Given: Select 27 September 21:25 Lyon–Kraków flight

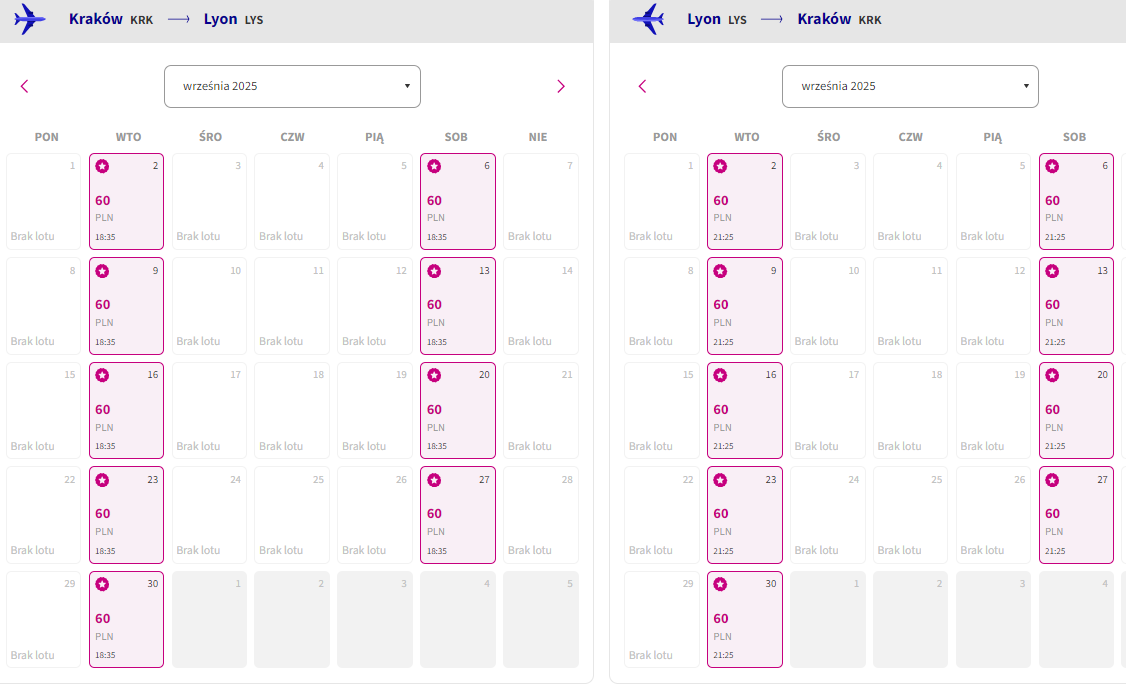Looking at the screenshot, I should pyautogui.click(x=1076, y=515).
